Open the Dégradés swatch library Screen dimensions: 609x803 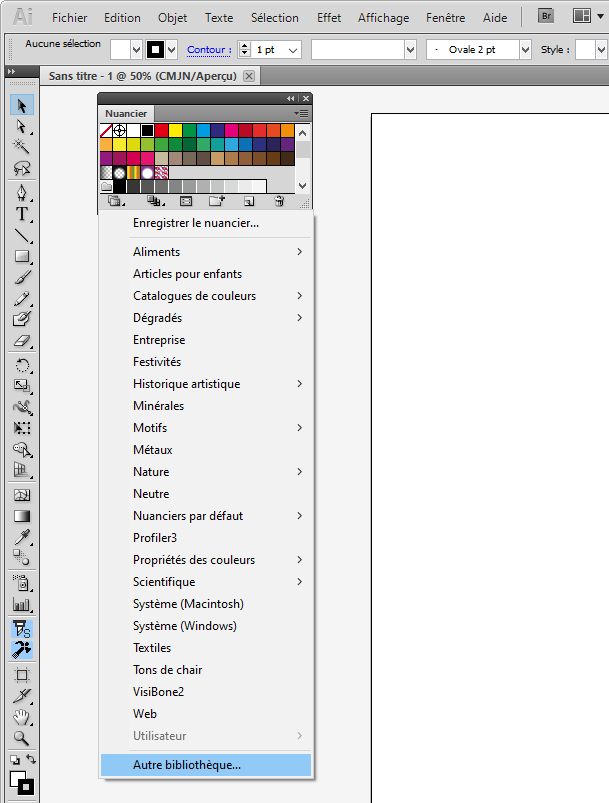[x=206, y=318]
